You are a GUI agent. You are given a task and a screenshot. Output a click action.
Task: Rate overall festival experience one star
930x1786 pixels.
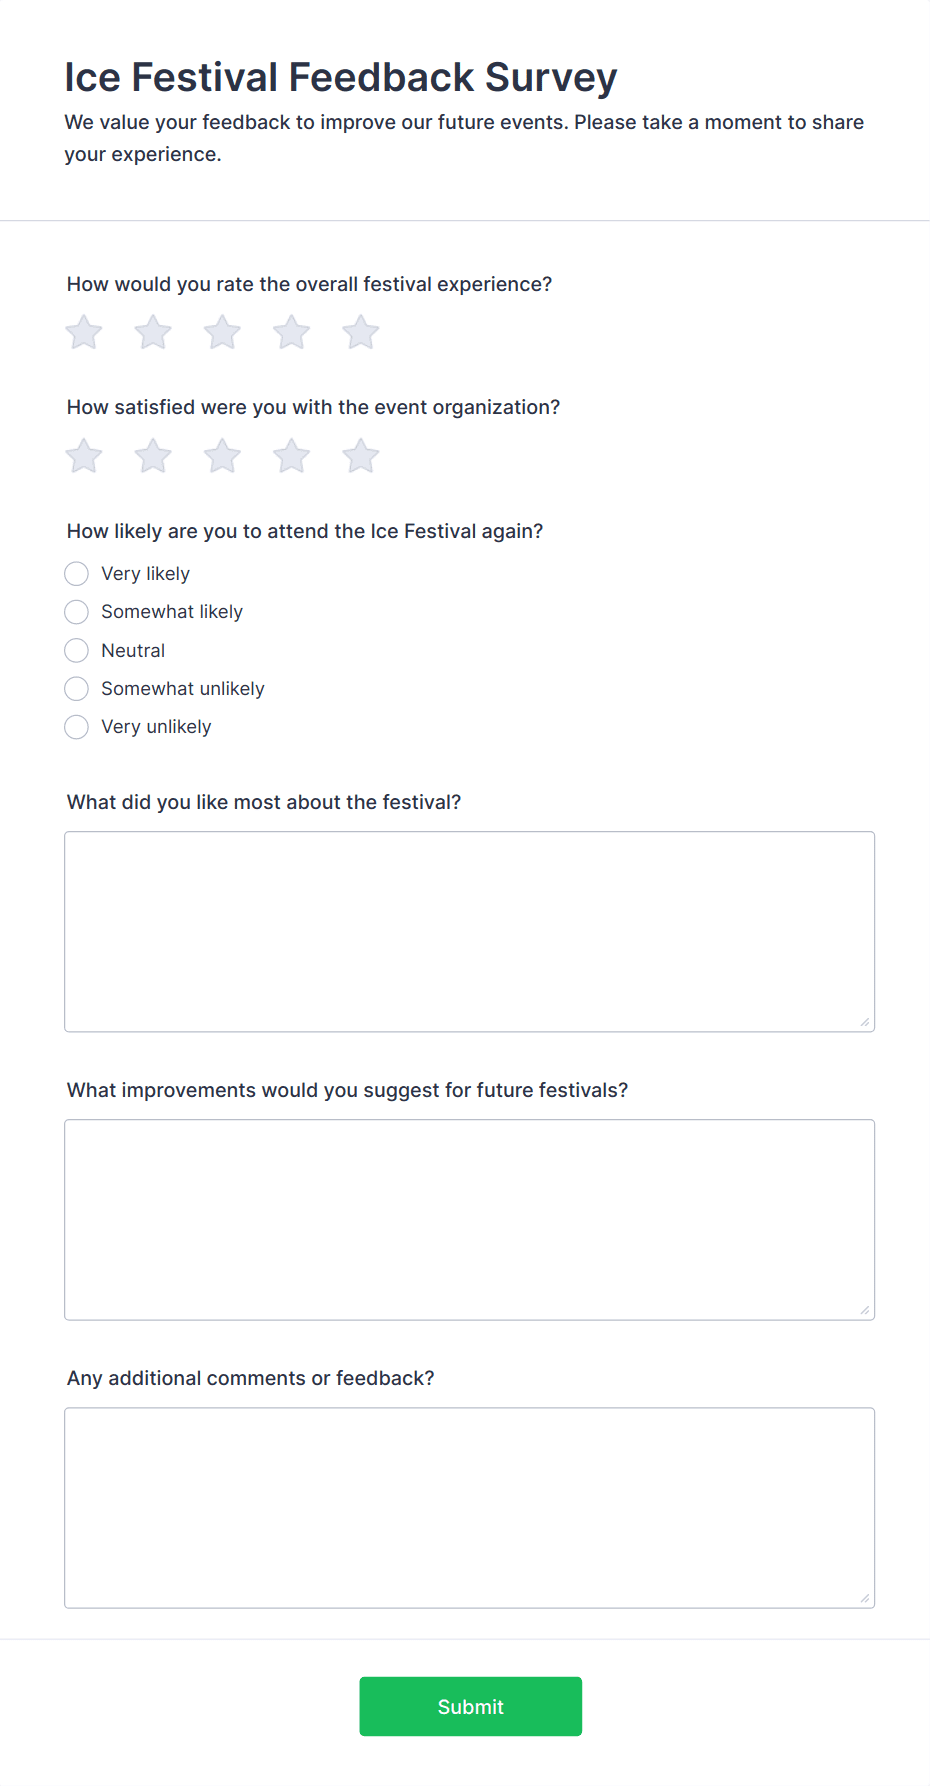pos(84,333)
